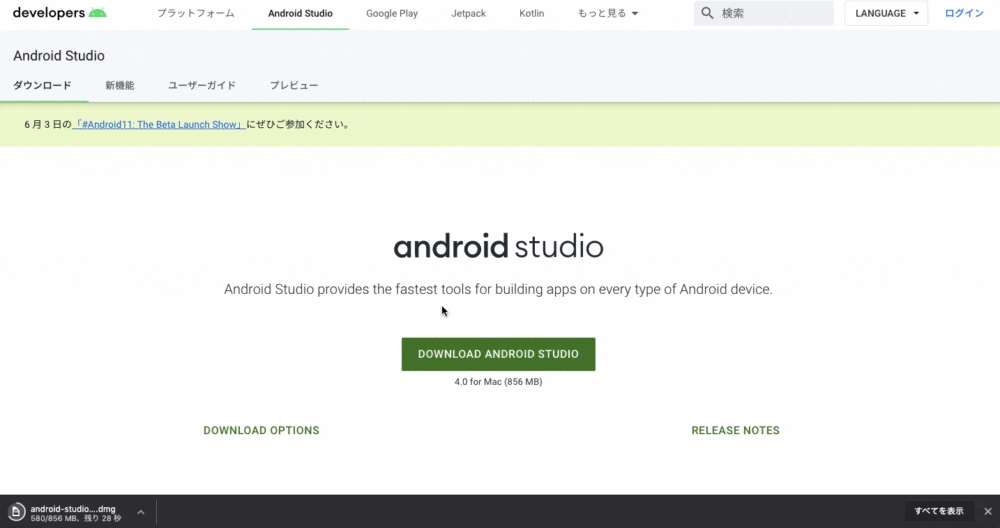Open the Kotlin nav item
Viewport: 1000px width, 528px height.
tap(531, 13)
